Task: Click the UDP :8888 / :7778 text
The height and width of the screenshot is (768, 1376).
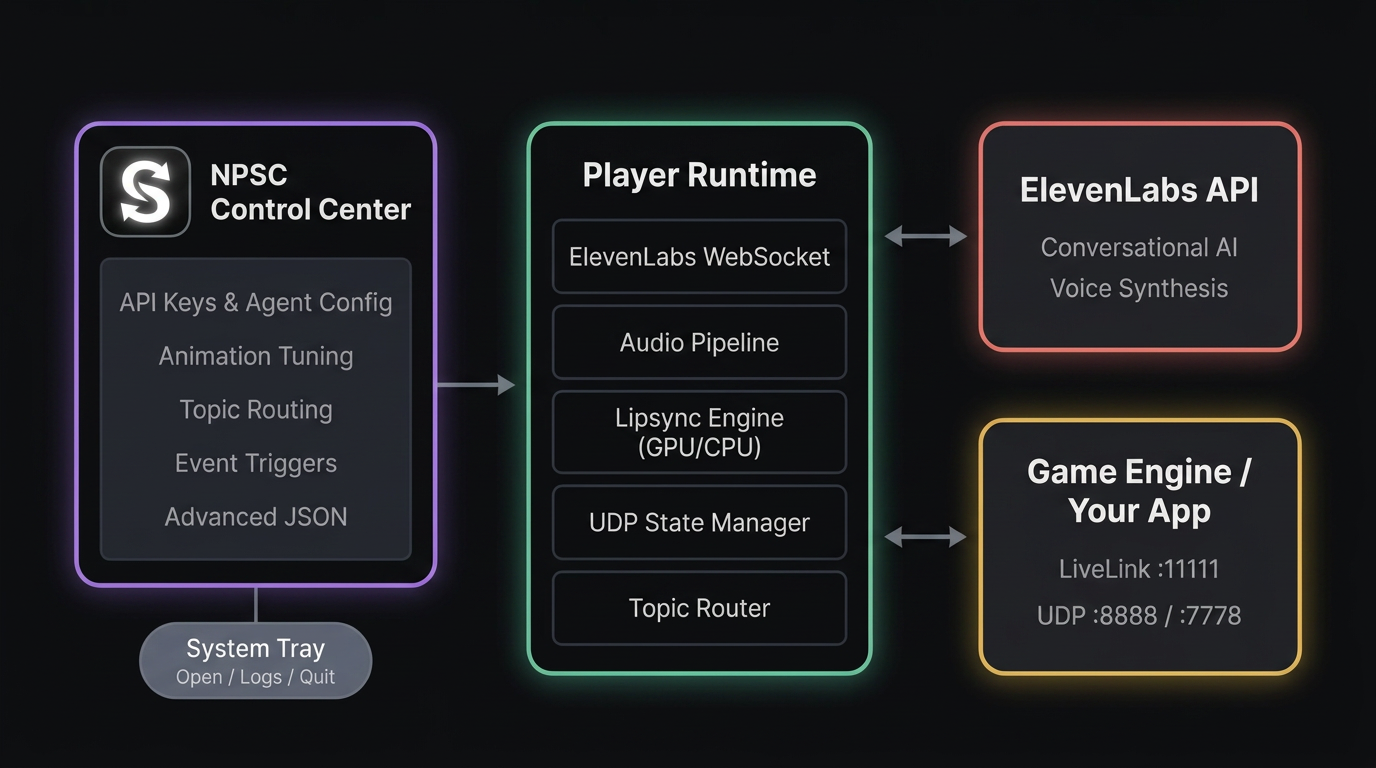Action: tap(1138, 616)
